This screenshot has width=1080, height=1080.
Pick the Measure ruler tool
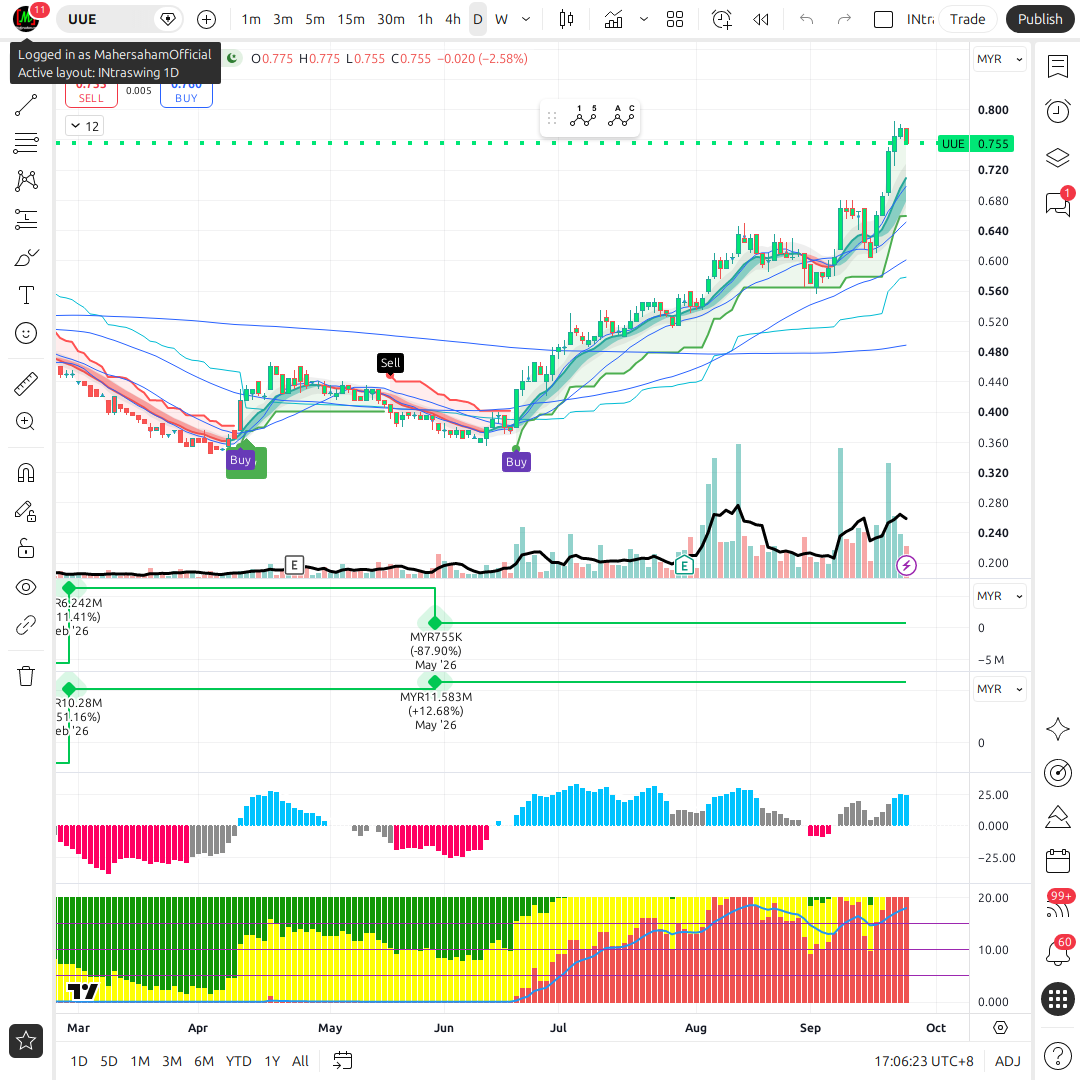tap(26, 384)
